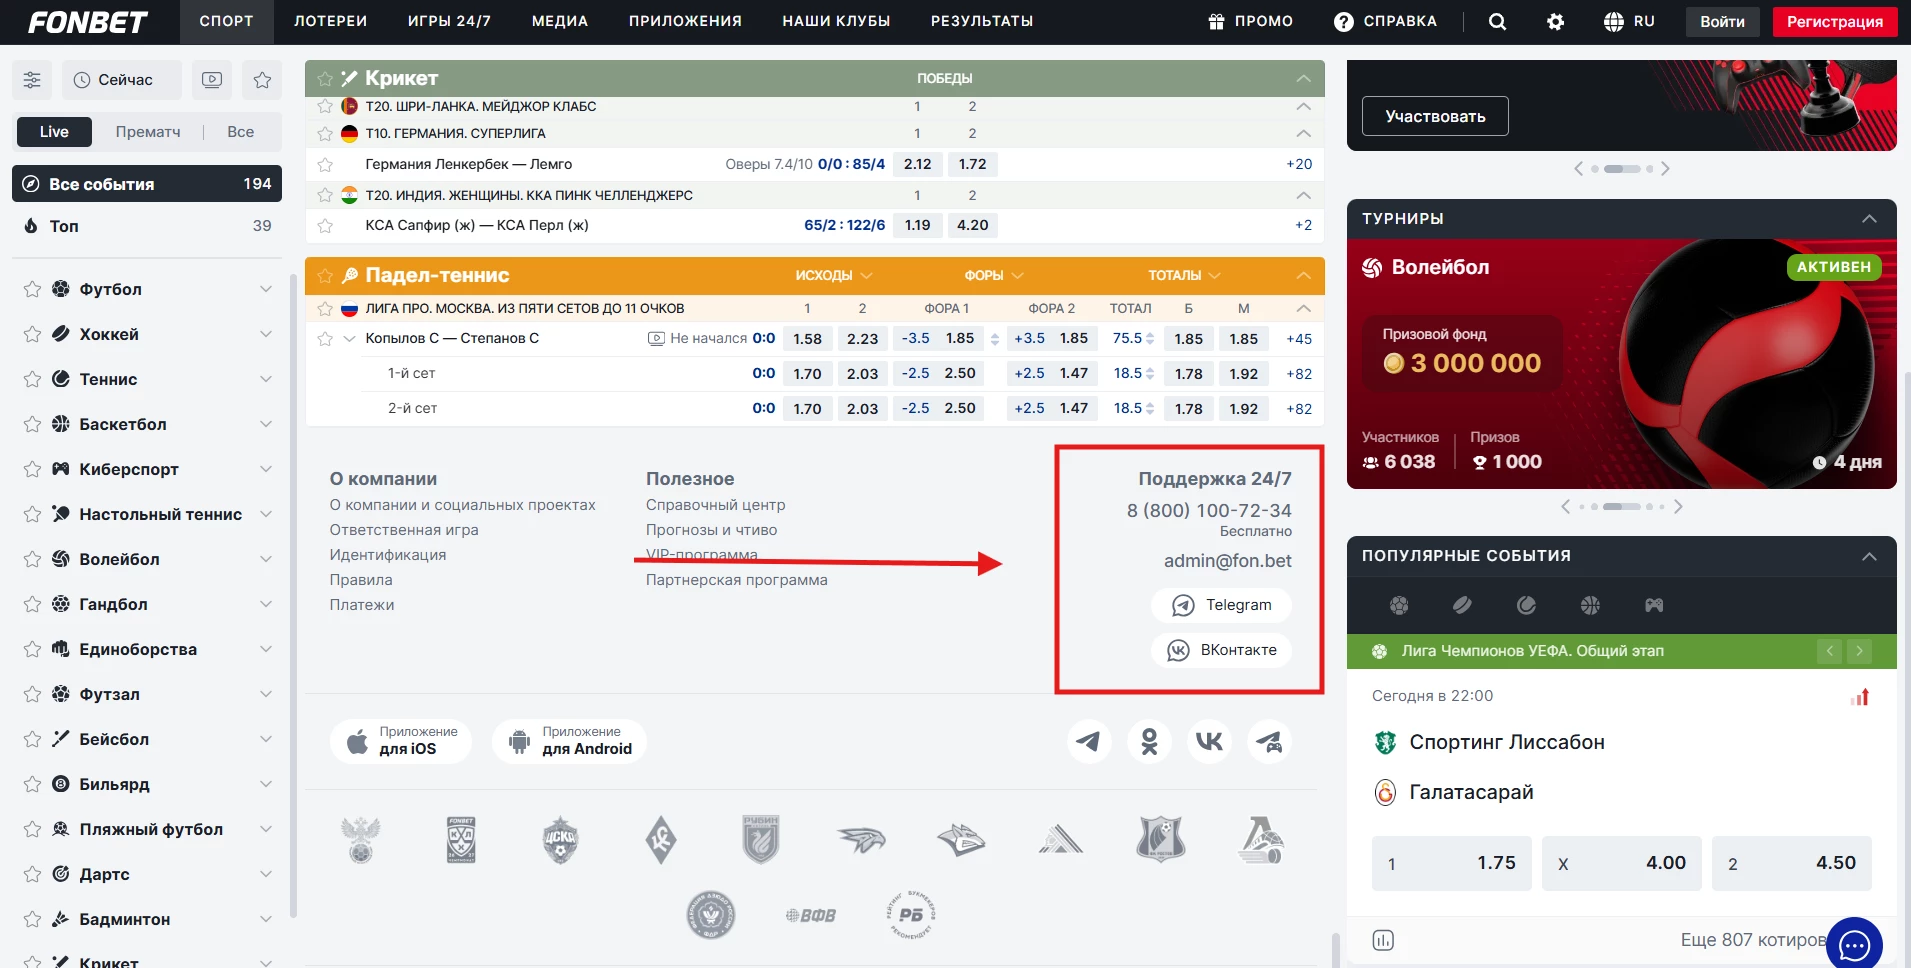Select tennis icon in popular events
The height and width of the screenshot is (968, 1911).
[x=1526, y=605]
